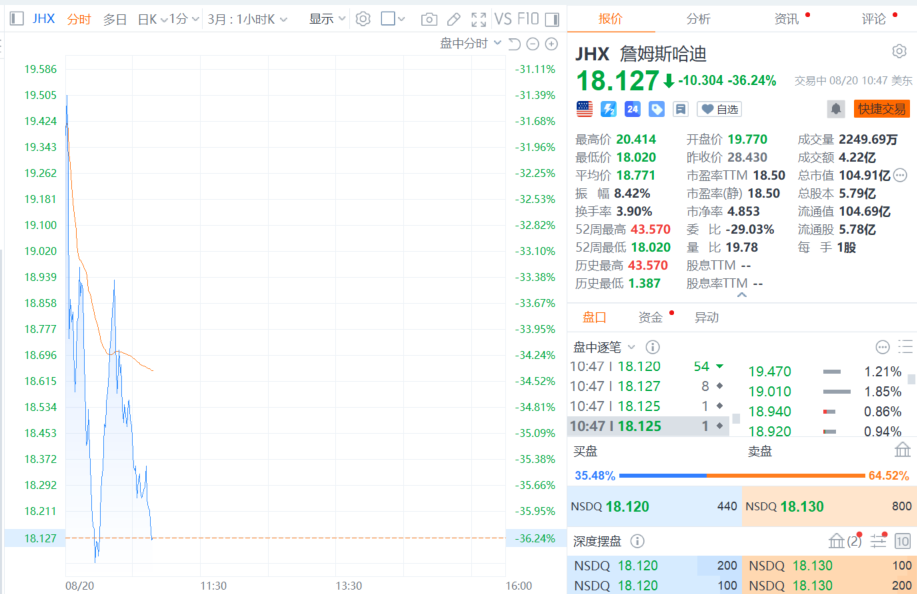Select the 资金 tab
This screenshot has height=594, width=917.
point(650,317)
